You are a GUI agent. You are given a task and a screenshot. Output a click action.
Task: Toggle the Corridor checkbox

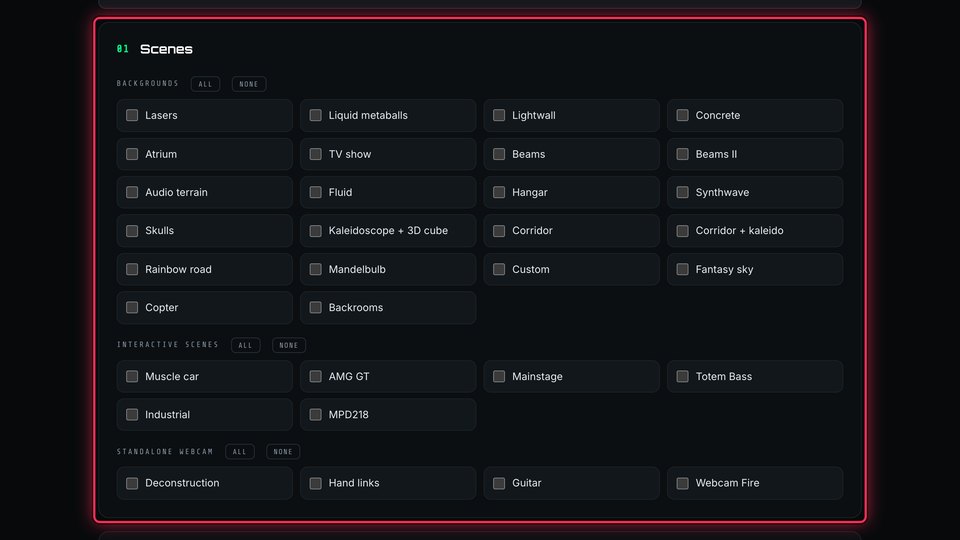499,231
